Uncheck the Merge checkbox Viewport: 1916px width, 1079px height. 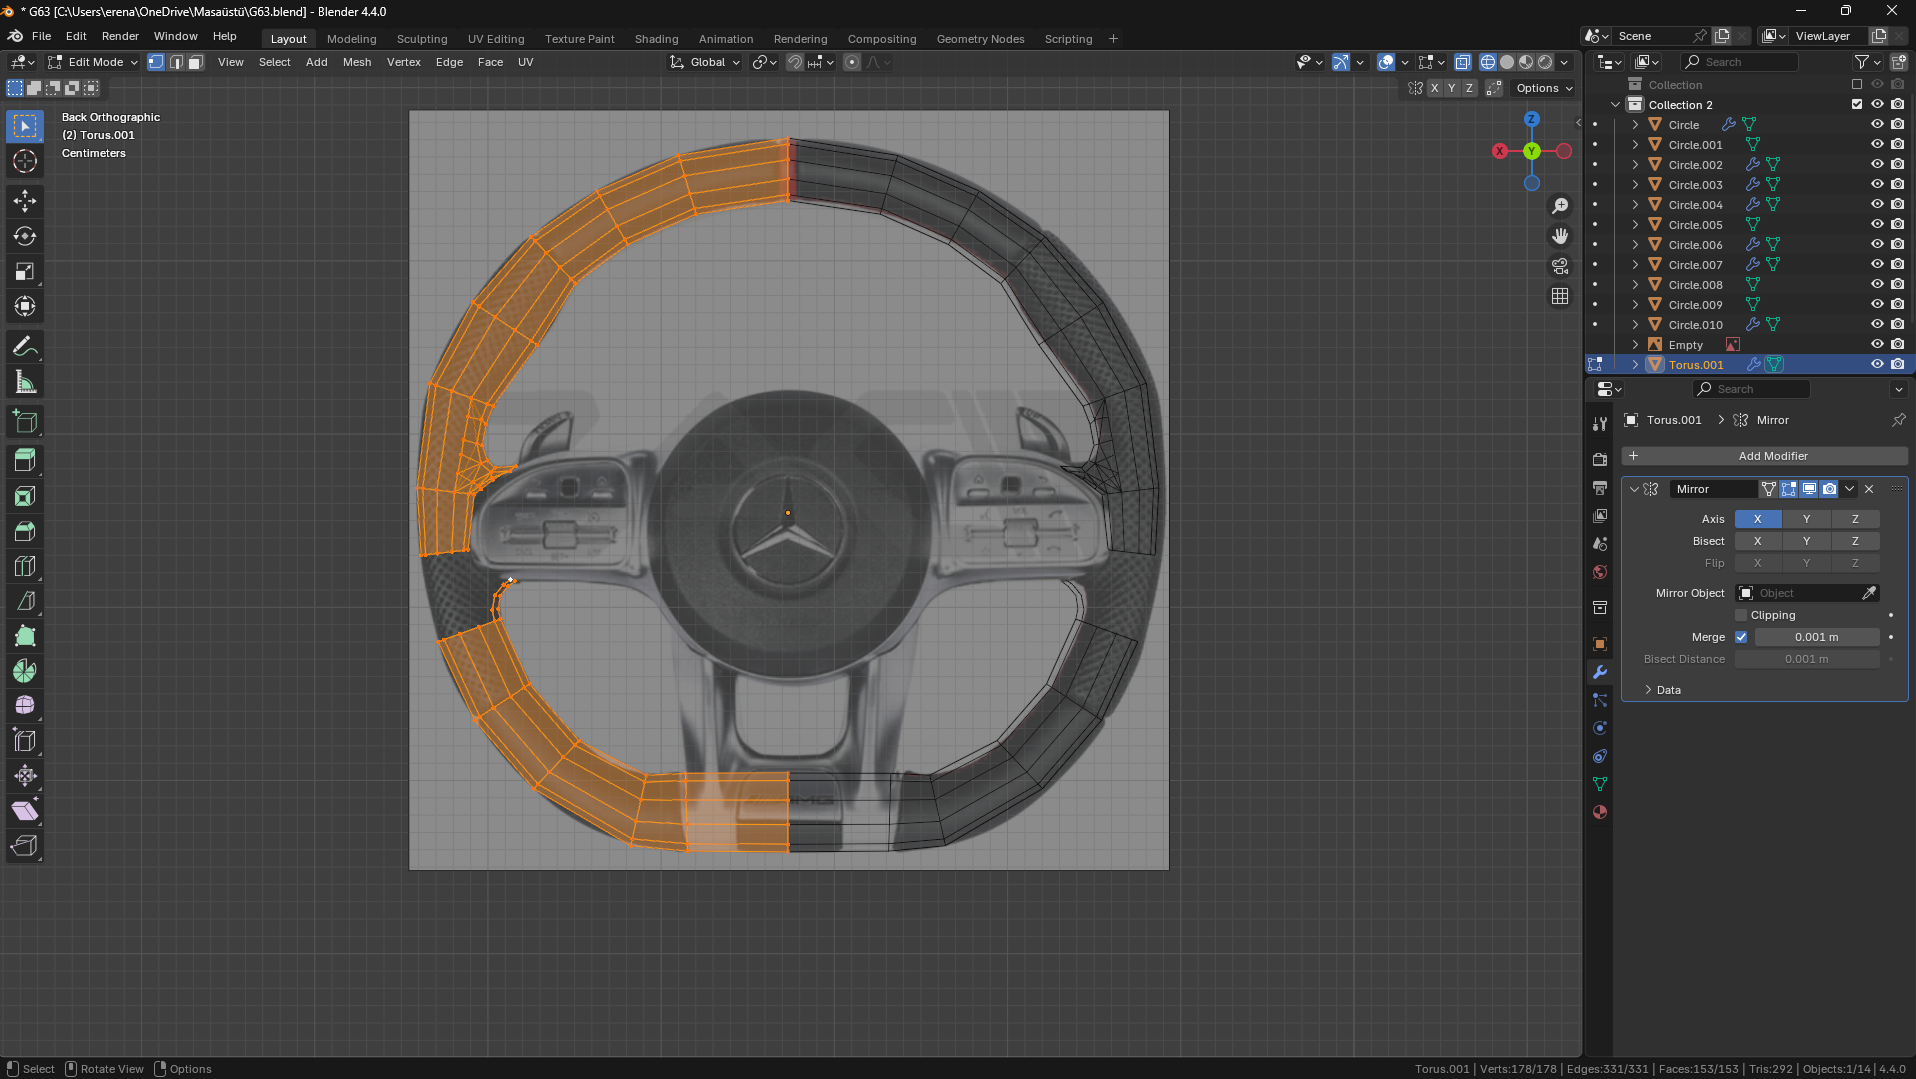(x=1741, y=637)
